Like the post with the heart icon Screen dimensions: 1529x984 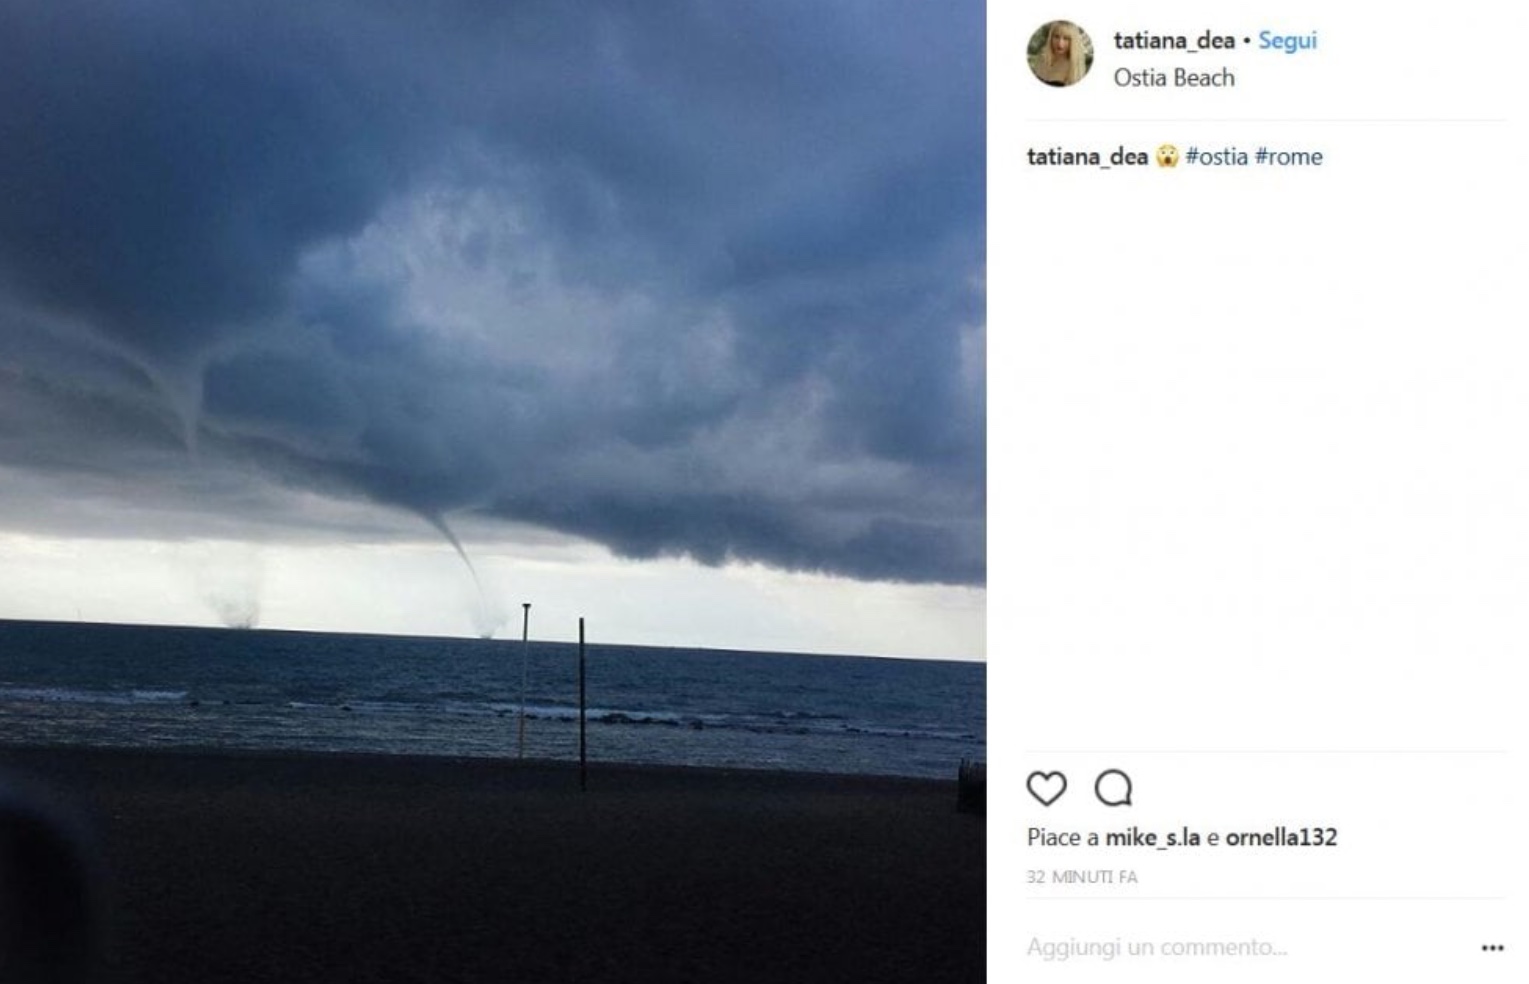[x=1046, y=788]
